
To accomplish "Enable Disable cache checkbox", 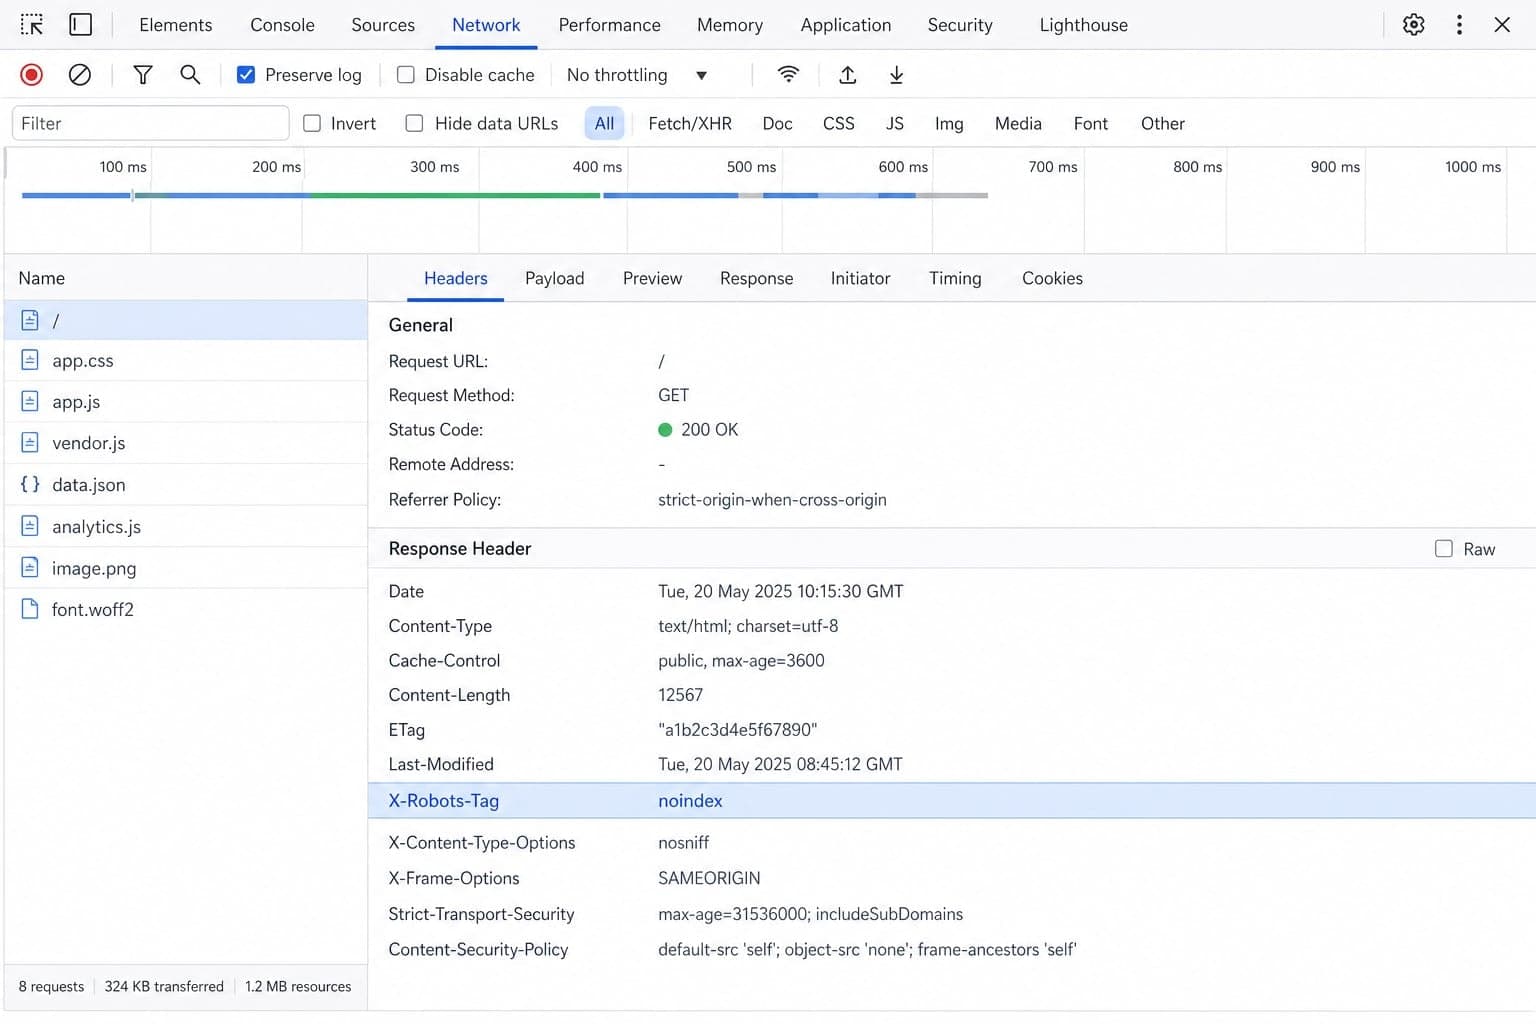I will 406,75.
